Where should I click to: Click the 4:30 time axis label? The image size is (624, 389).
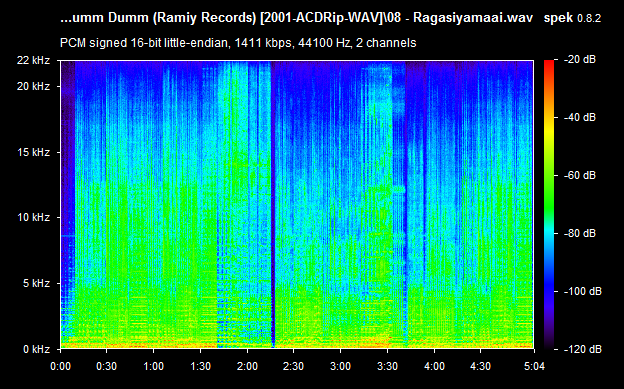480,366
